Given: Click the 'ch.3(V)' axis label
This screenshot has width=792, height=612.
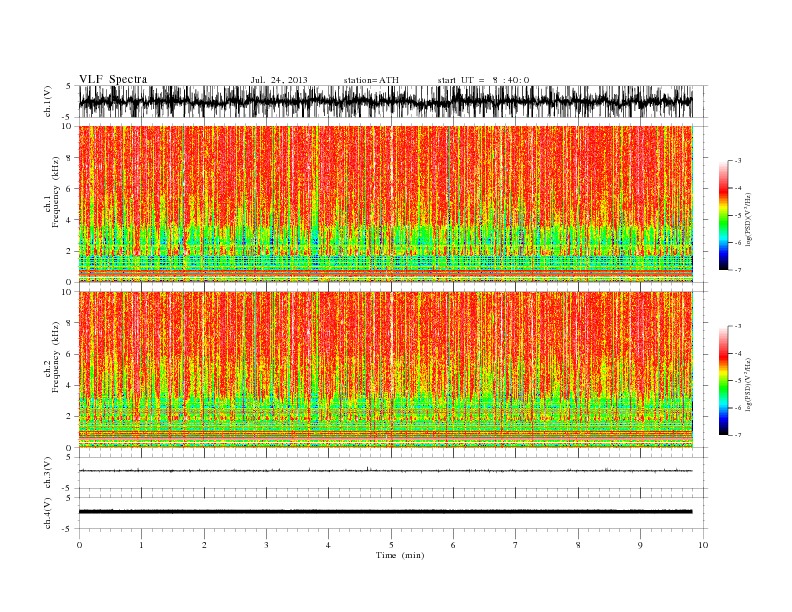Looking at the screenshot, I should pos(48,473).
